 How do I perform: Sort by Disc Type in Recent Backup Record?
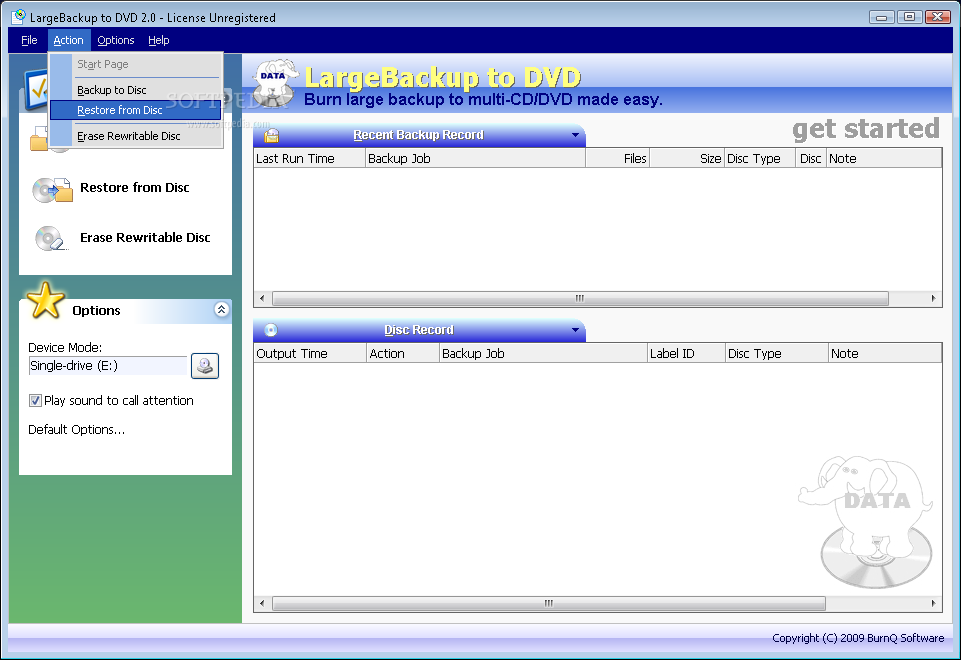click(x=759, y=159)
